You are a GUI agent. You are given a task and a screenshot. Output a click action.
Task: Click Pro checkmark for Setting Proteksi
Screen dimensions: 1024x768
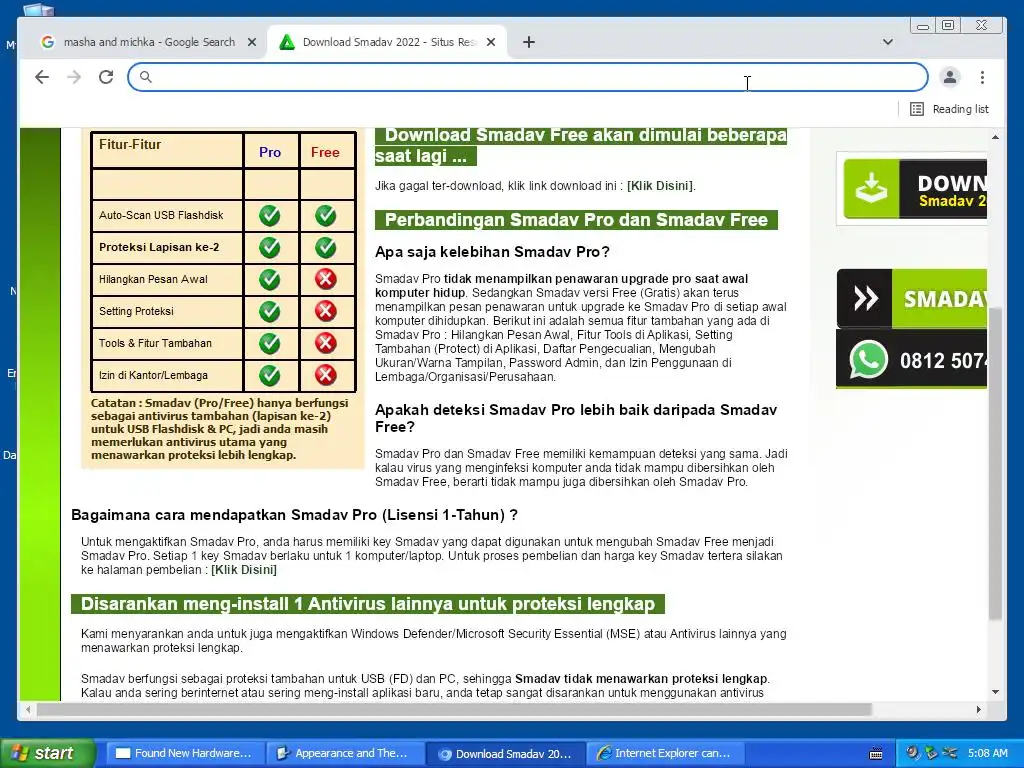click(270, 312)
